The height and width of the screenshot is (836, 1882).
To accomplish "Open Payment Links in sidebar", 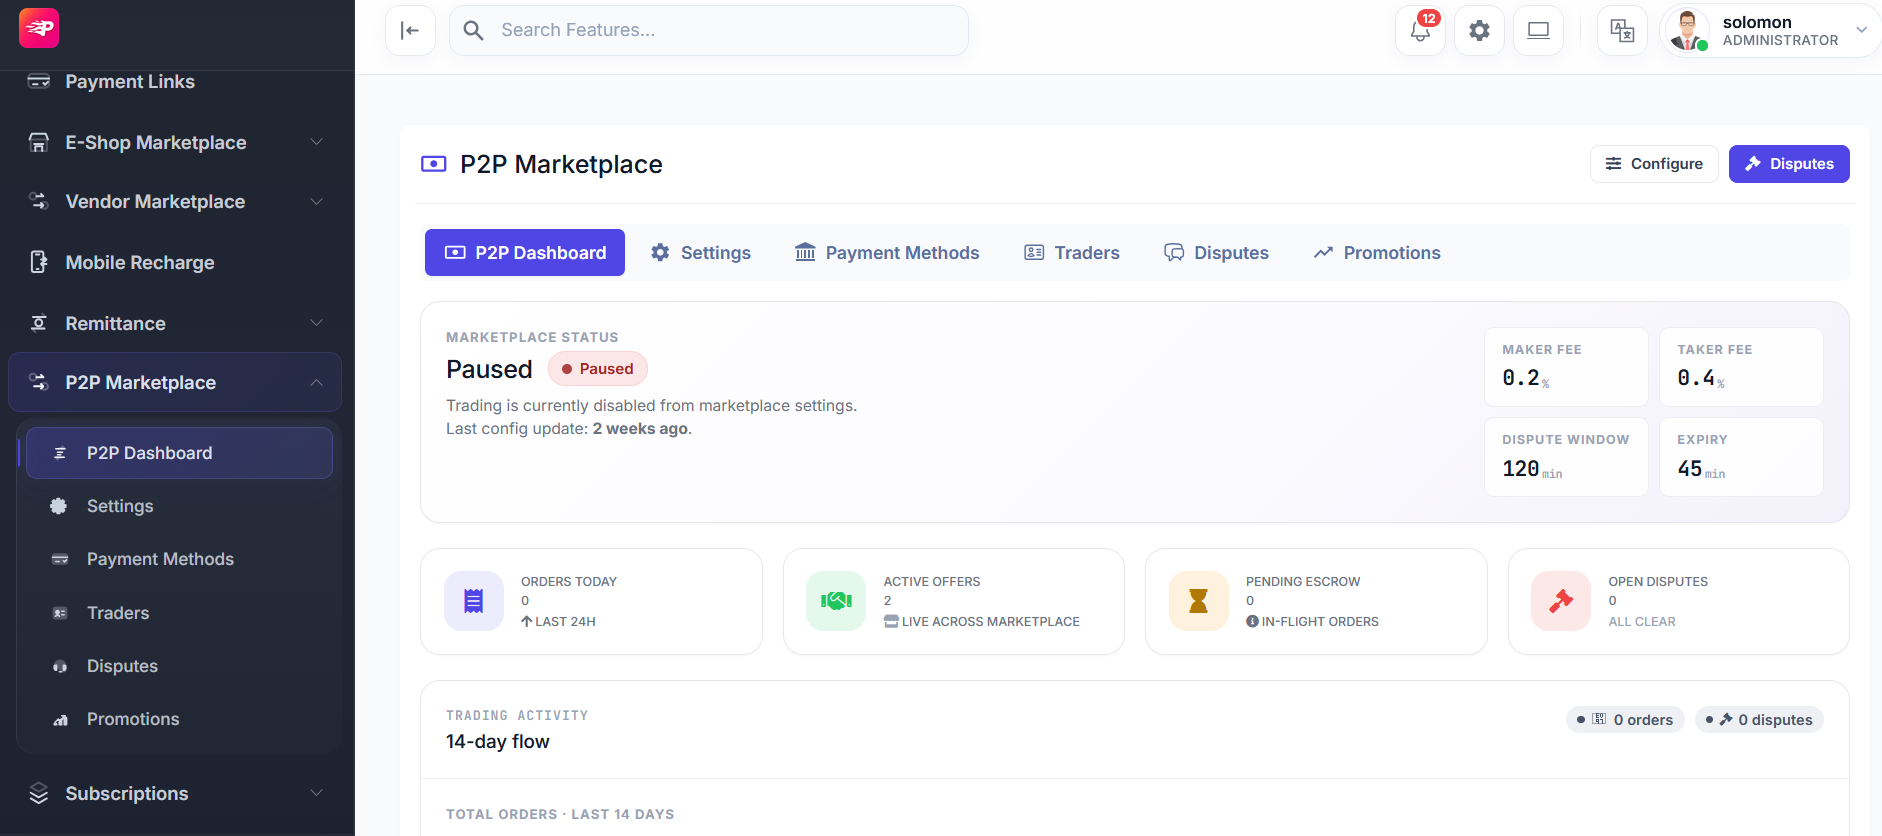I will [x=129, y=81].
